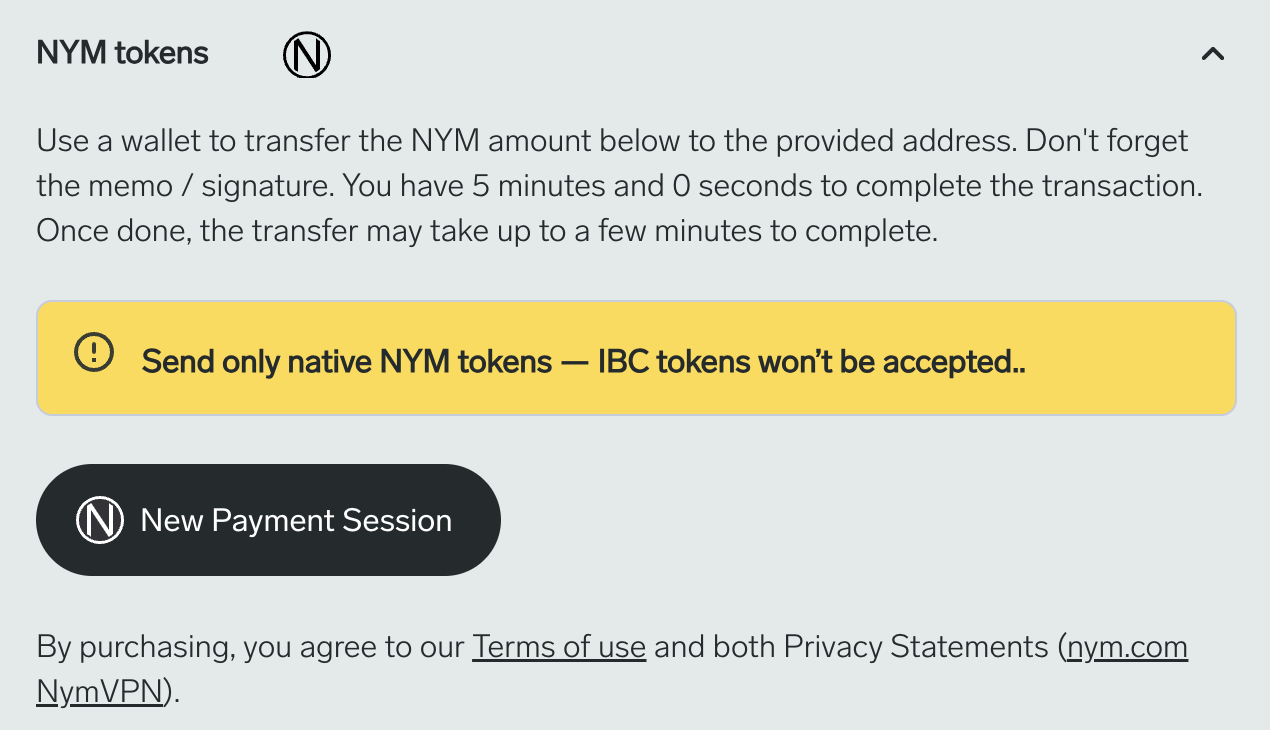1270x730 pixels.
Task: Start a New Payment Session
Action: (x=268, y=520)
